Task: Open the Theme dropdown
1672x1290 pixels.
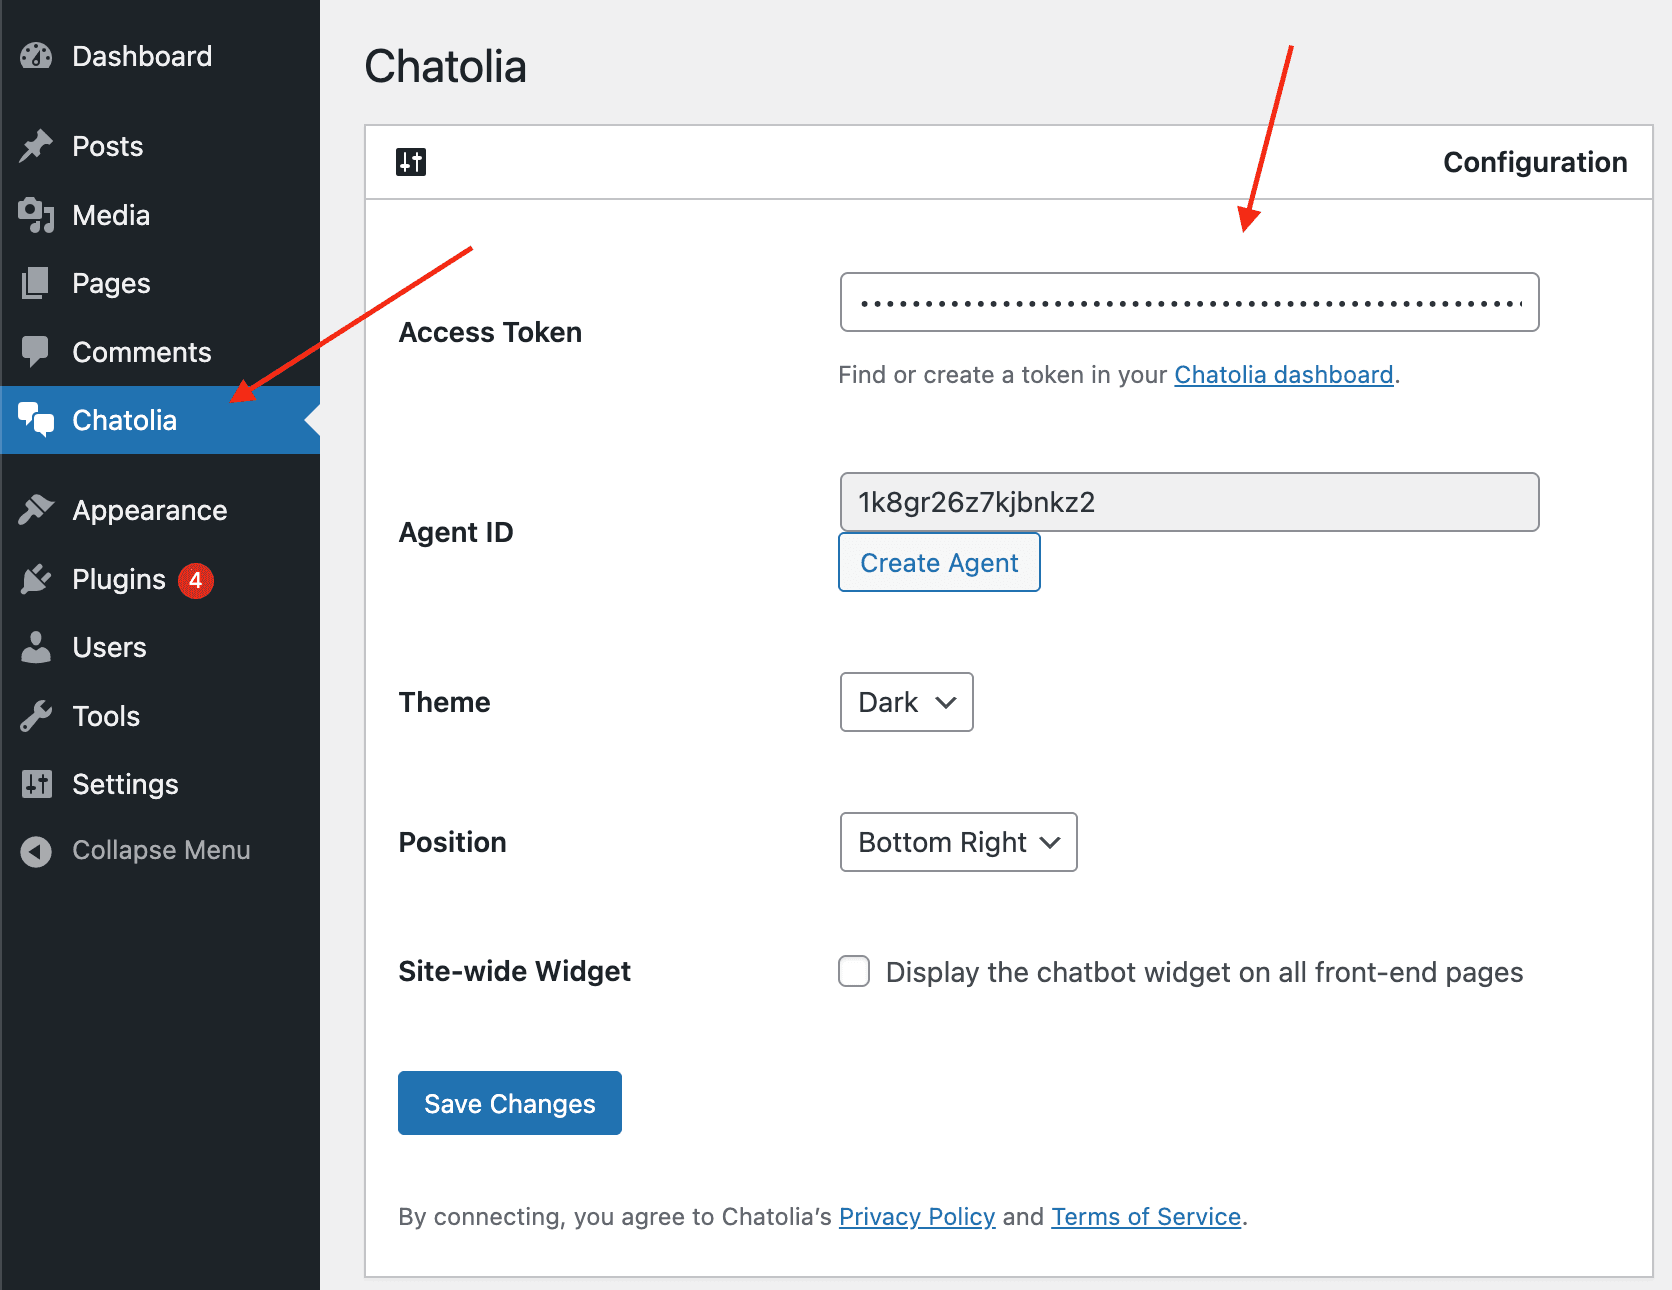Action: (x=906, y=702)
